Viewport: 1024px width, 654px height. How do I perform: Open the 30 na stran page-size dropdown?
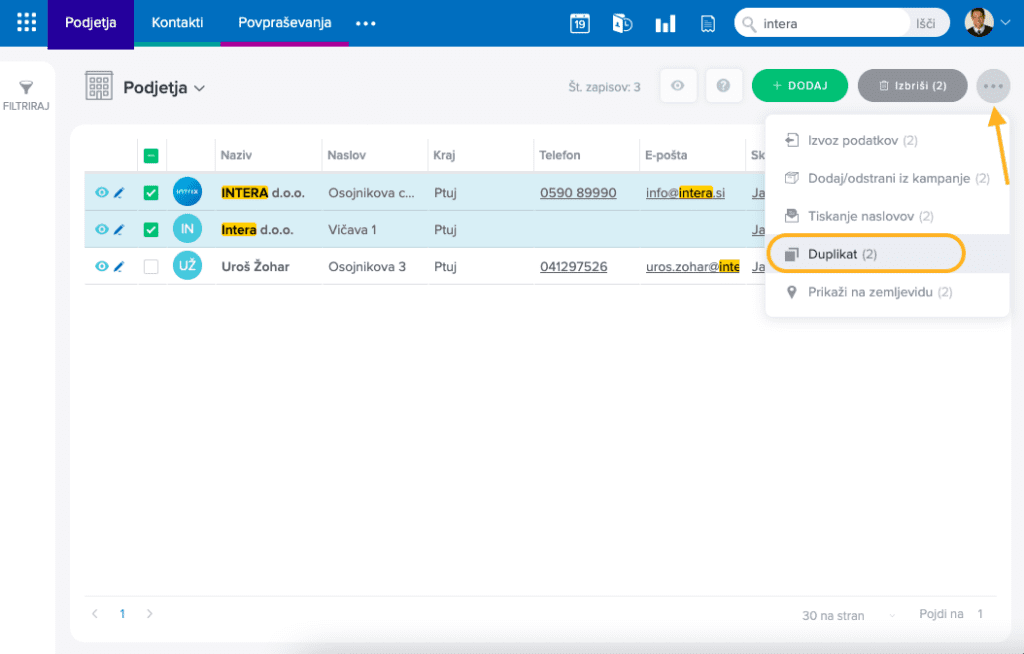click(837, 615)
